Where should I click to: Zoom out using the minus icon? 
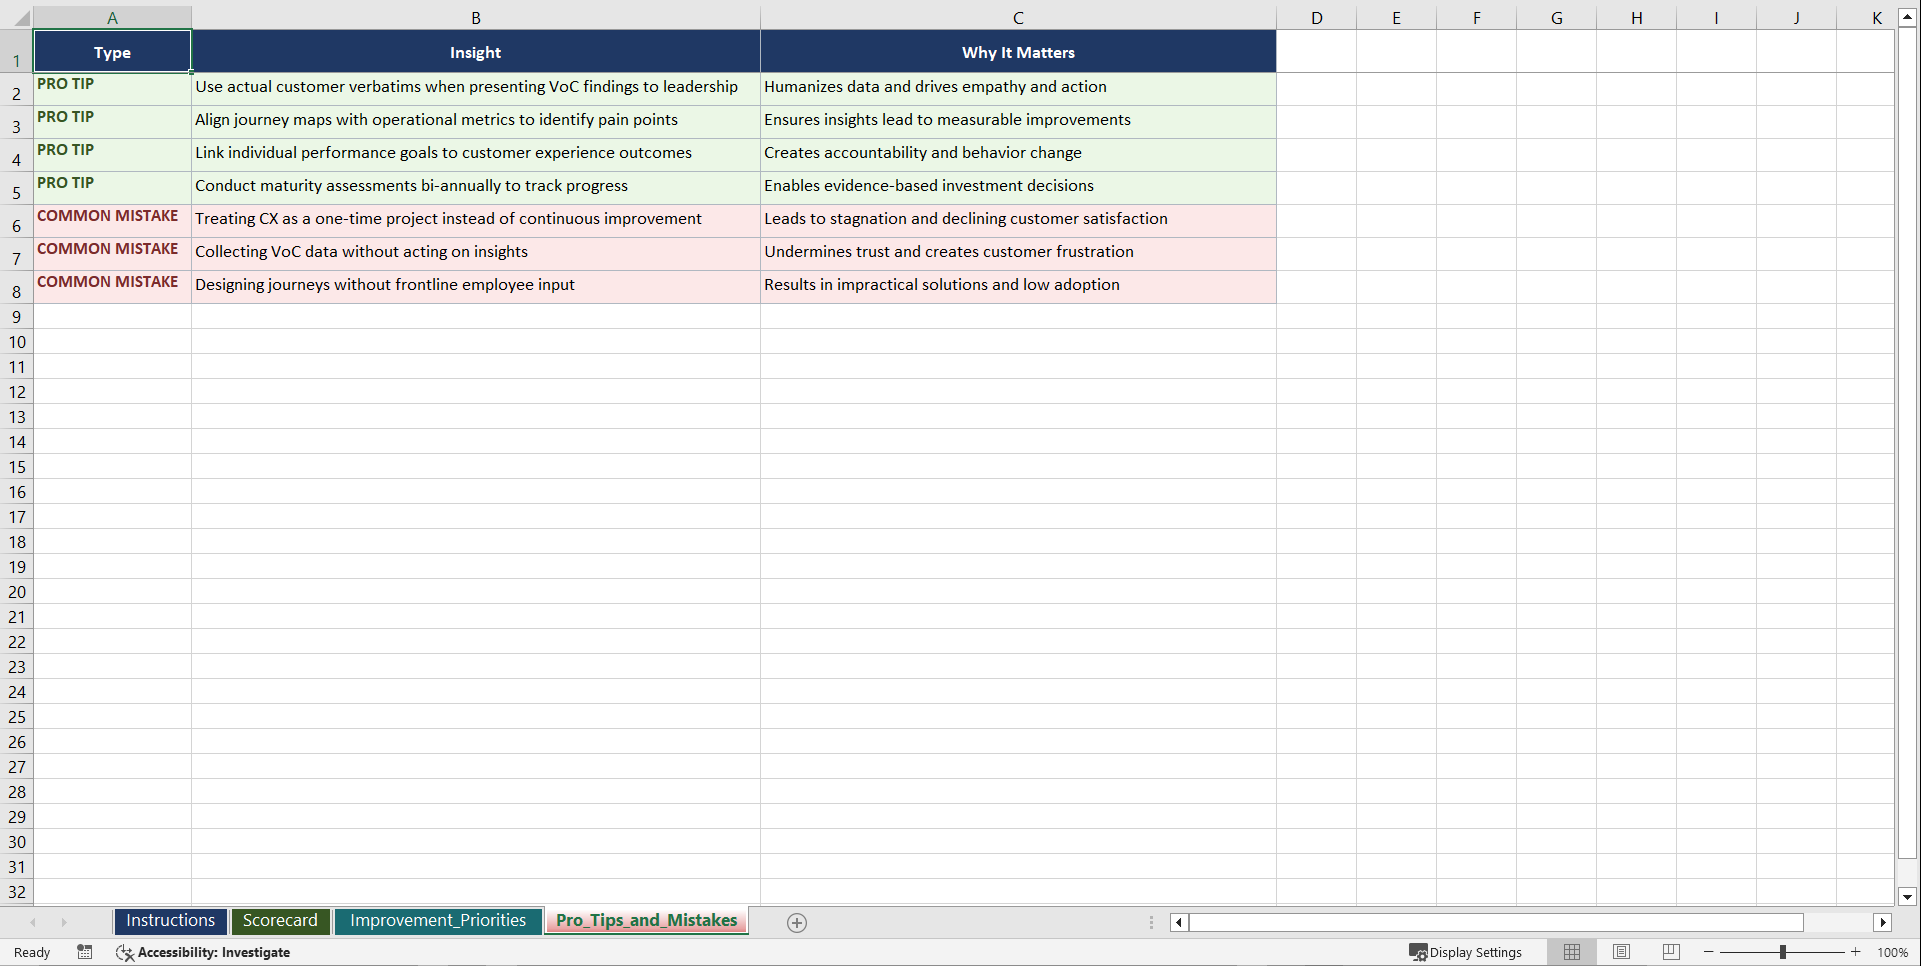click(x=1708, y=952)
